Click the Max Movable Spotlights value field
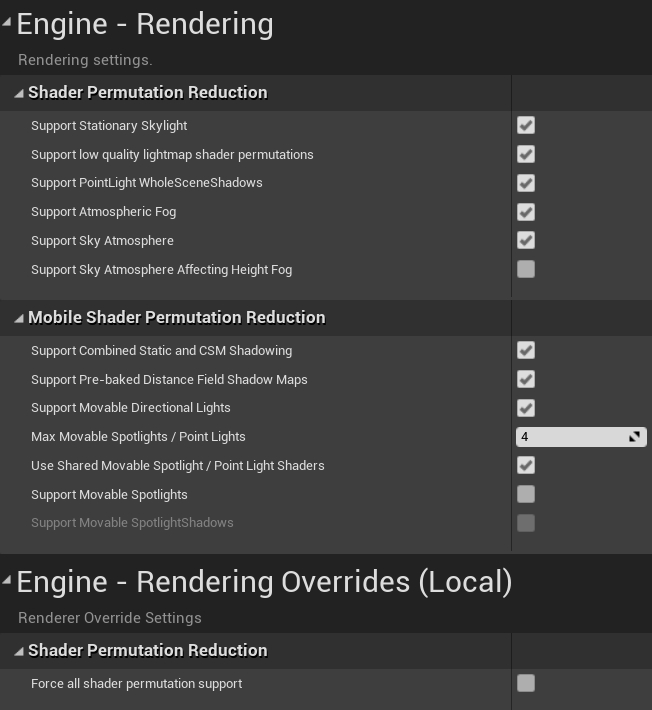Image resolution: width=652 pixels, height=710 pixels. pos(581,437)
